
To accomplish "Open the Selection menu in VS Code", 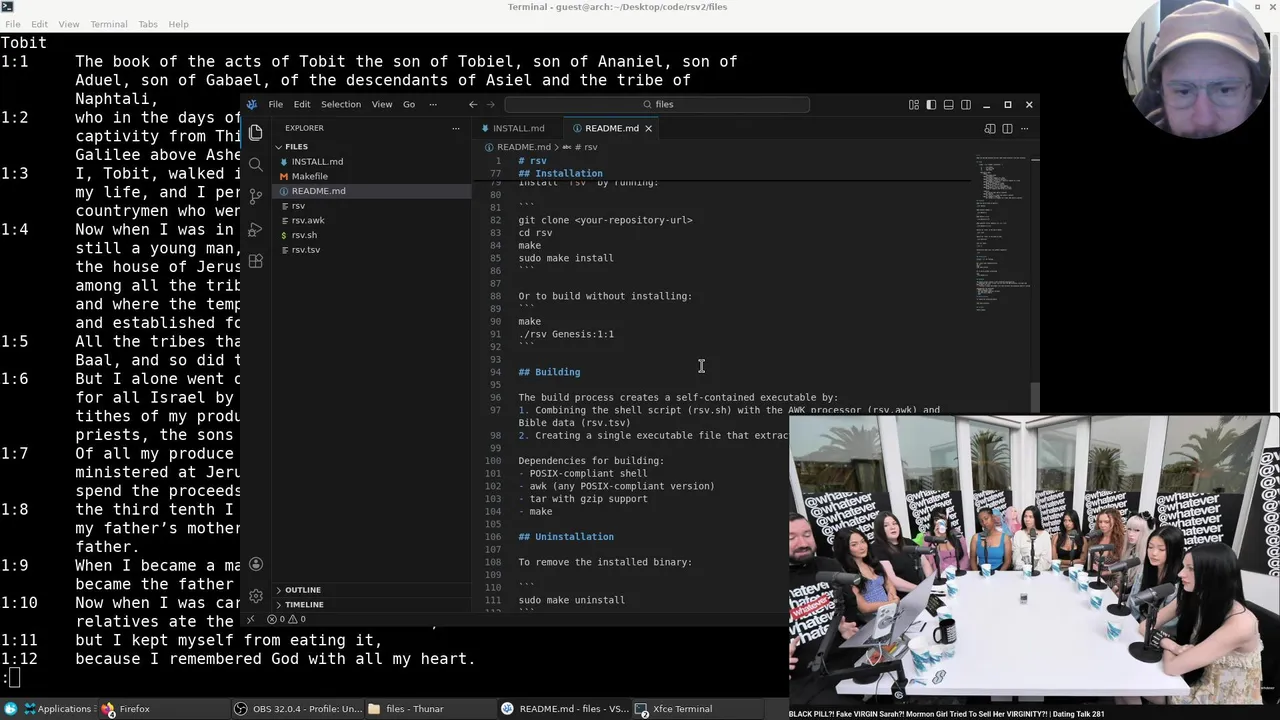I will (341, 104).
